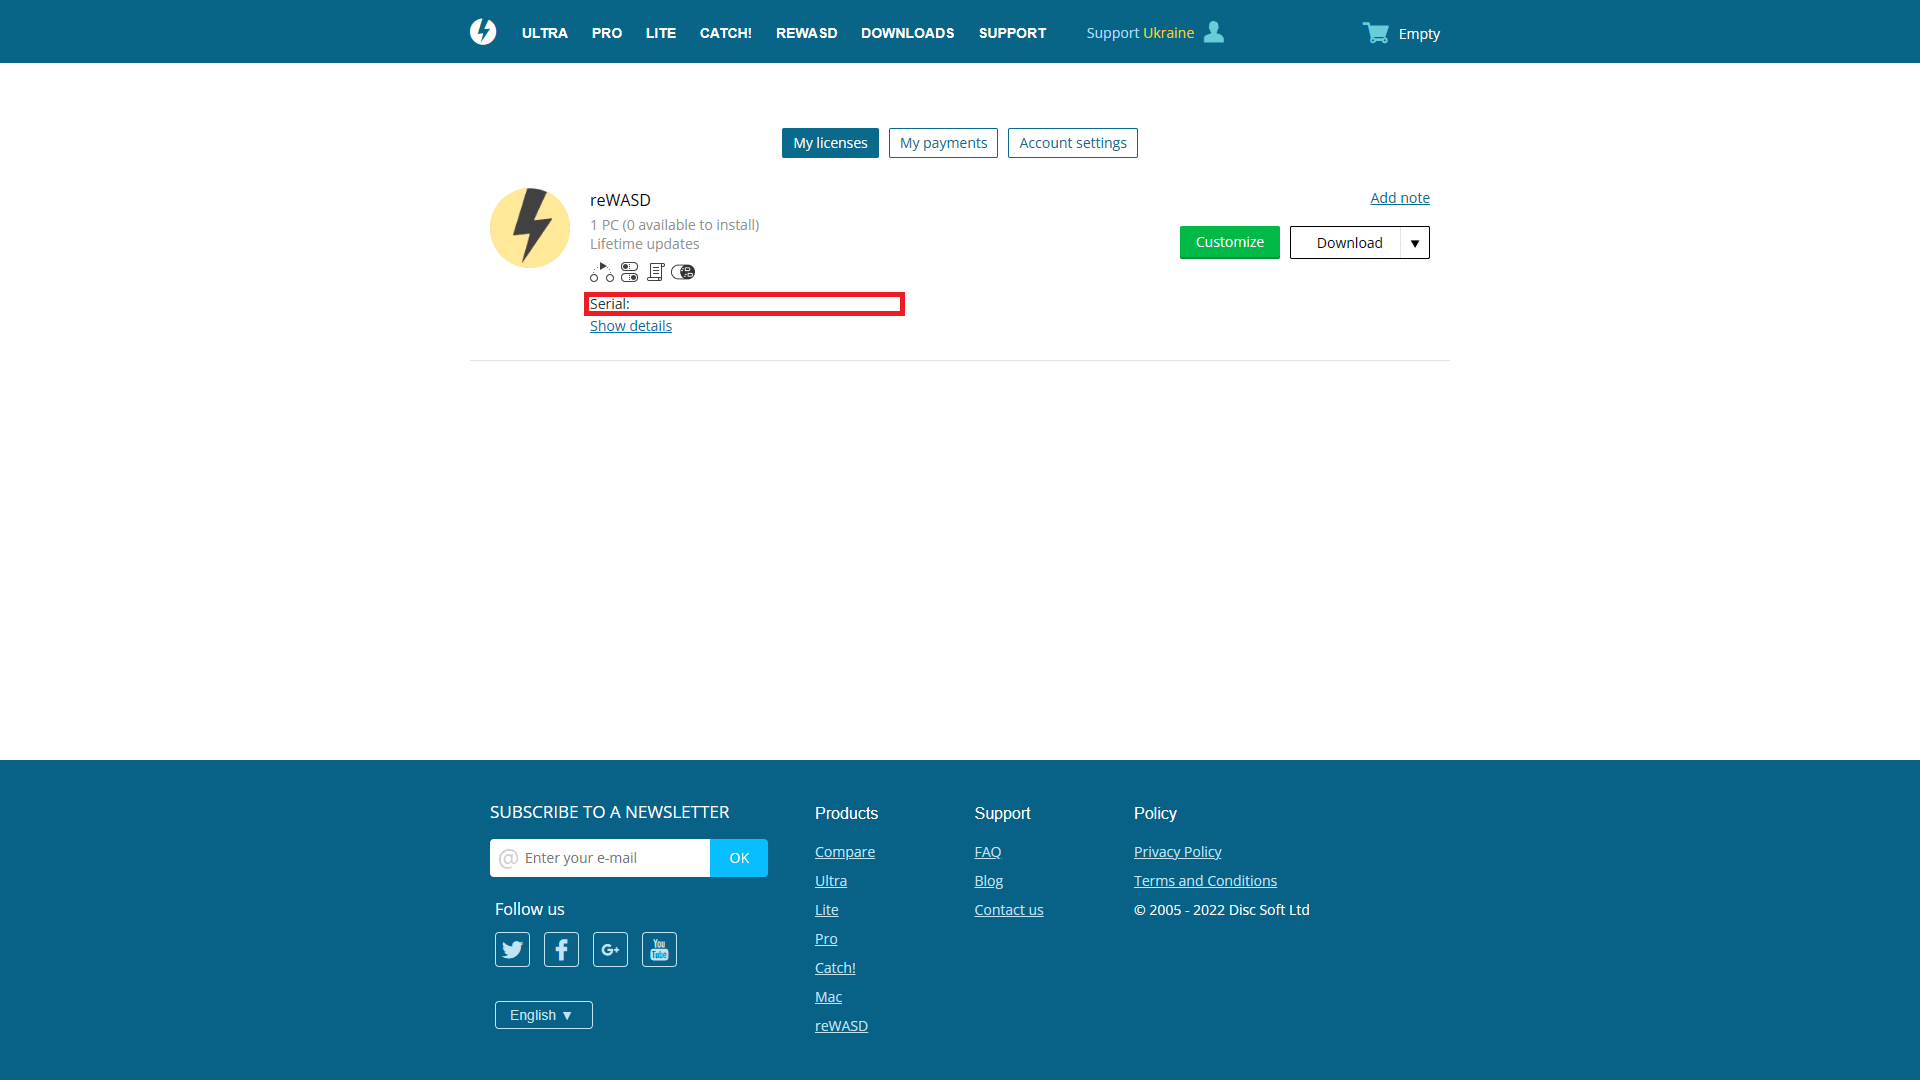This screenshot has width=1920, height=1080.
Task: Expand the Download button dropdown arrow
Action: pos(1415,243)
